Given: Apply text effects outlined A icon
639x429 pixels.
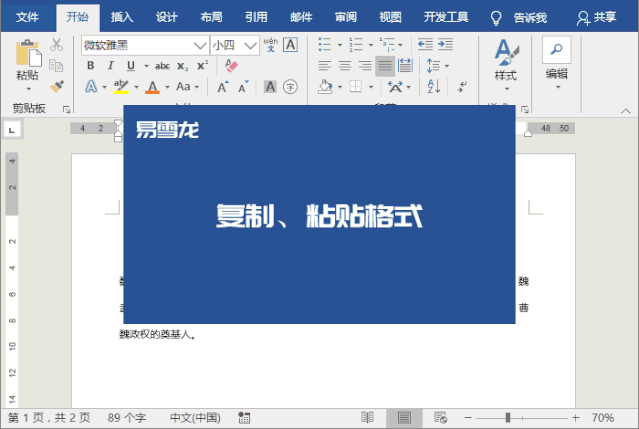Looking at the screenshot, I should [x=91, y=87].
